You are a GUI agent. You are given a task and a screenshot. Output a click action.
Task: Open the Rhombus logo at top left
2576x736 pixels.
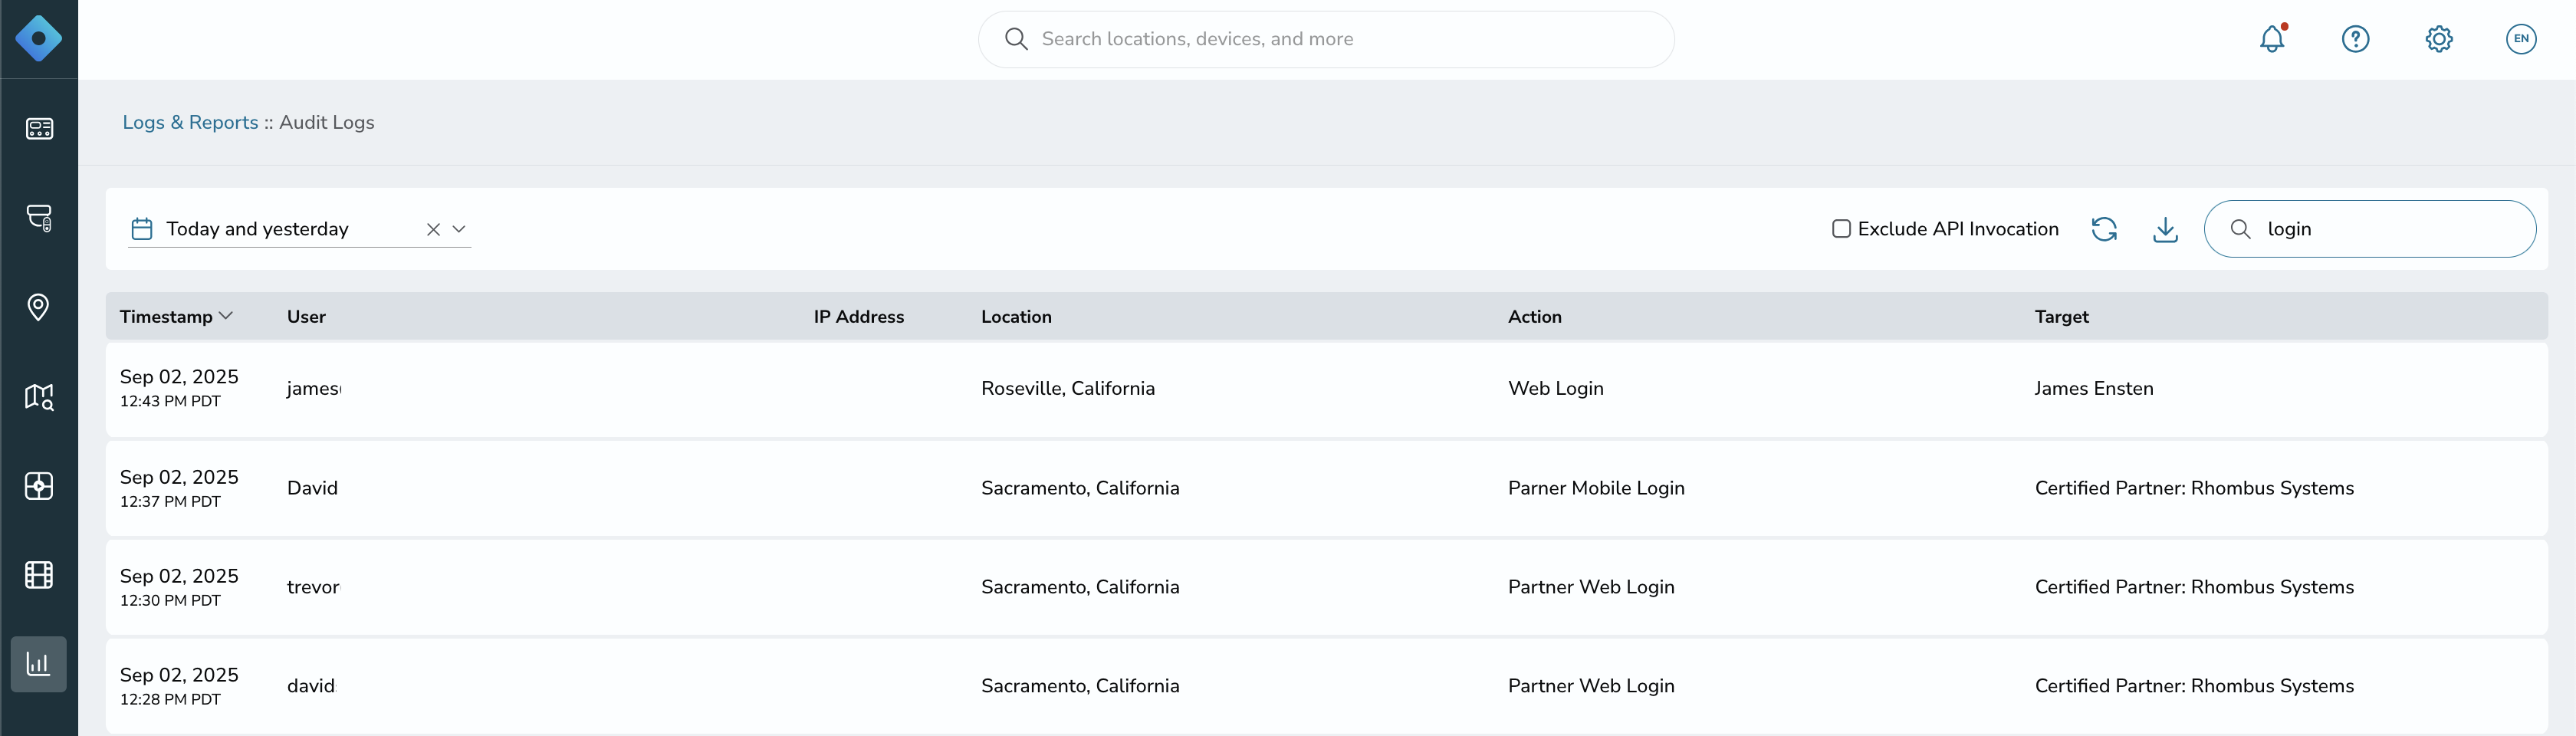tap(39, 39)
